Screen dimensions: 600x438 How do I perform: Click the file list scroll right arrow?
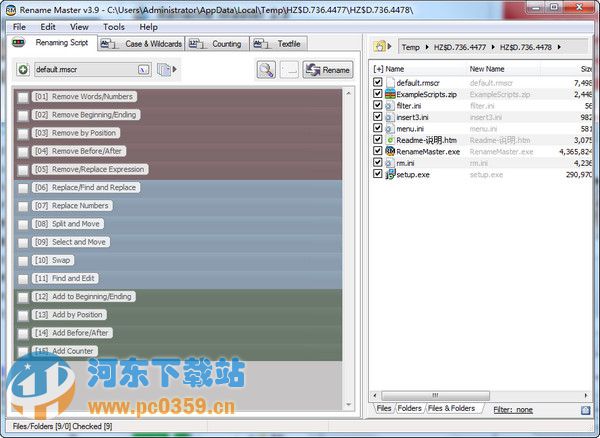tap(586, 395)
